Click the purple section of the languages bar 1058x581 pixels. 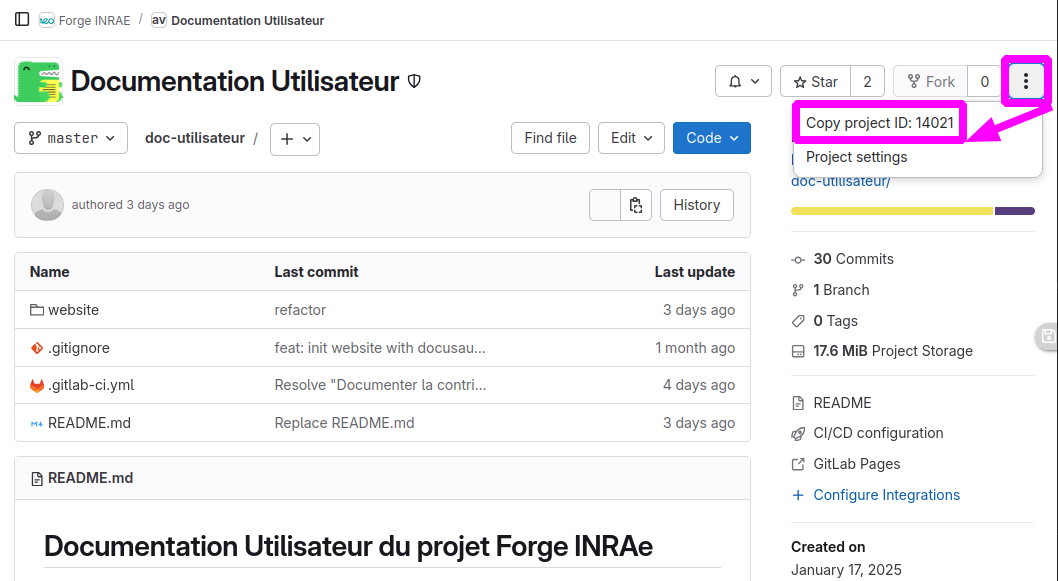pos(1015,211)
